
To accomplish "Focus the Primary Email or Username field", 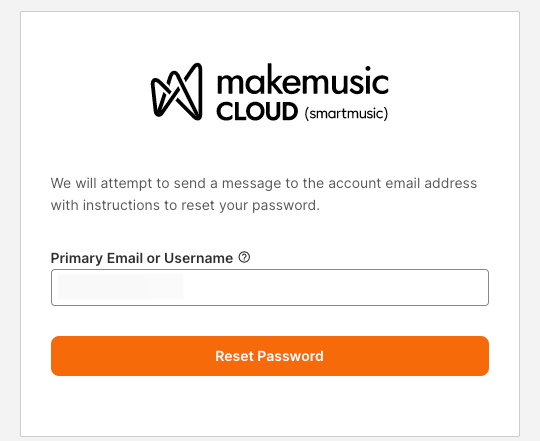I will (270, 287).
